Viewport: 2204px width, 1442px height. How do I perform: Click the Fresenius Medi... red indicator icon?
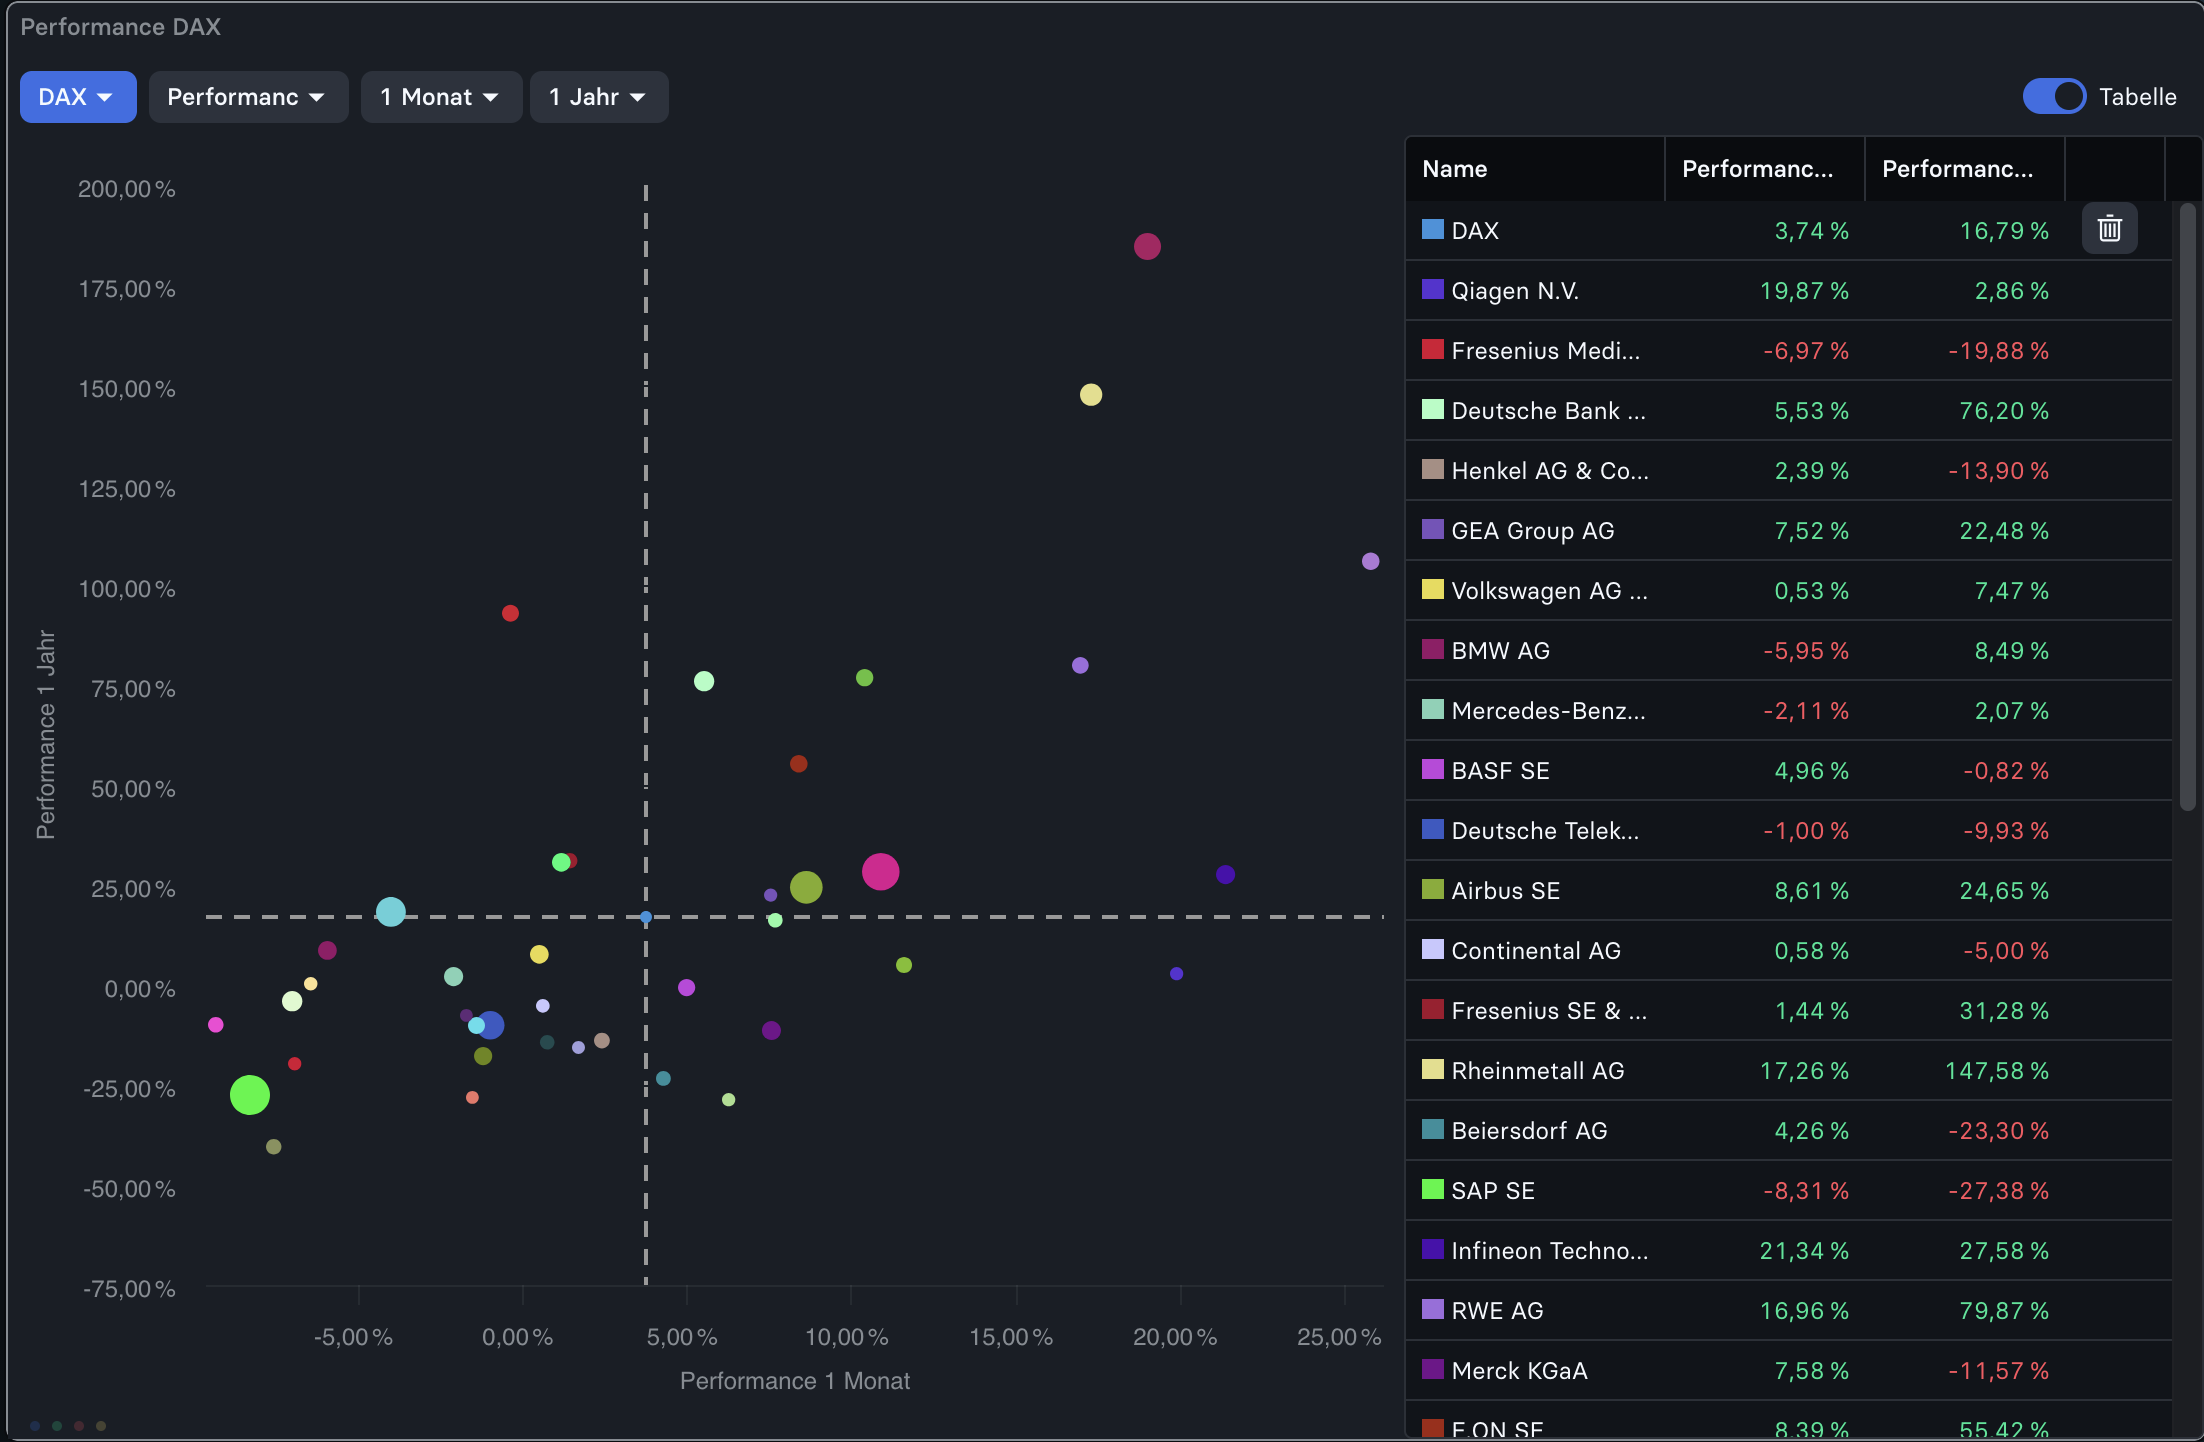[1432, 350]
